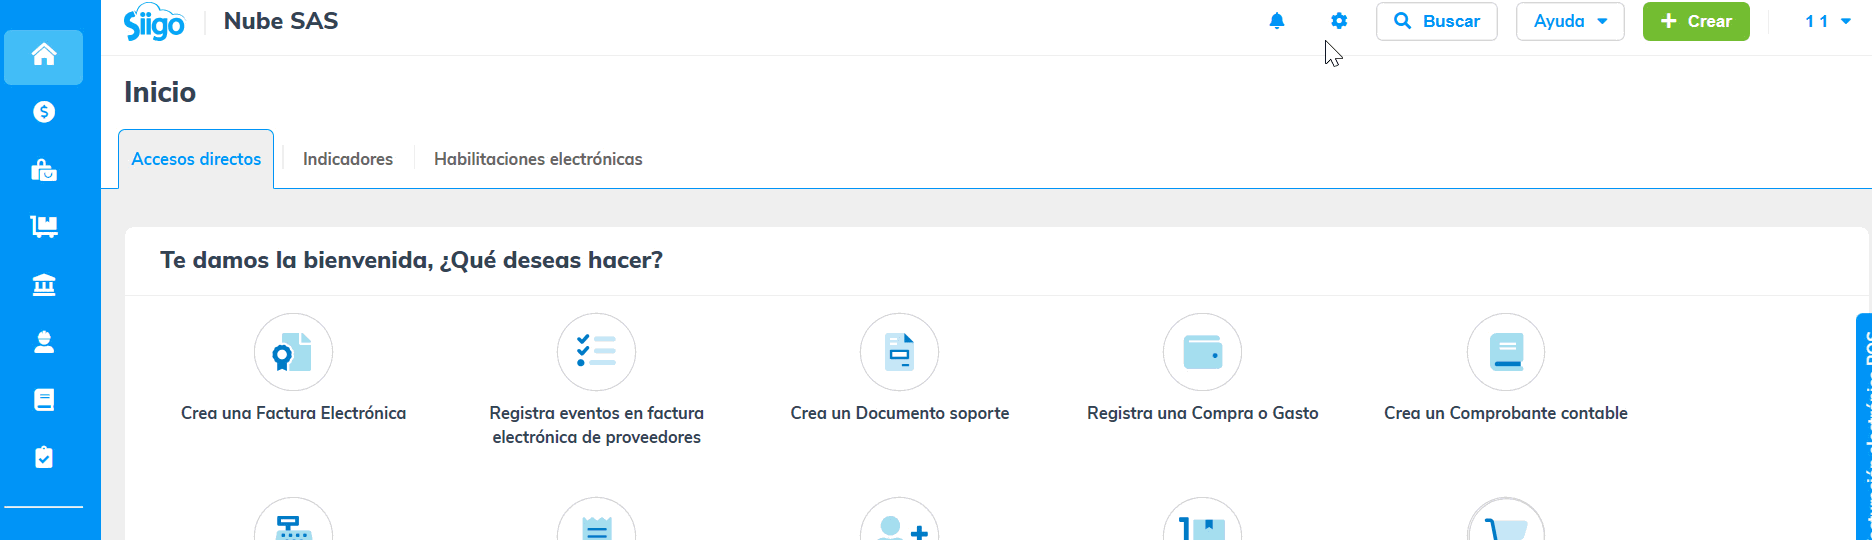1872x540 pixels.
Task: Click the green Crear button
Action: tap(1696, 21)
